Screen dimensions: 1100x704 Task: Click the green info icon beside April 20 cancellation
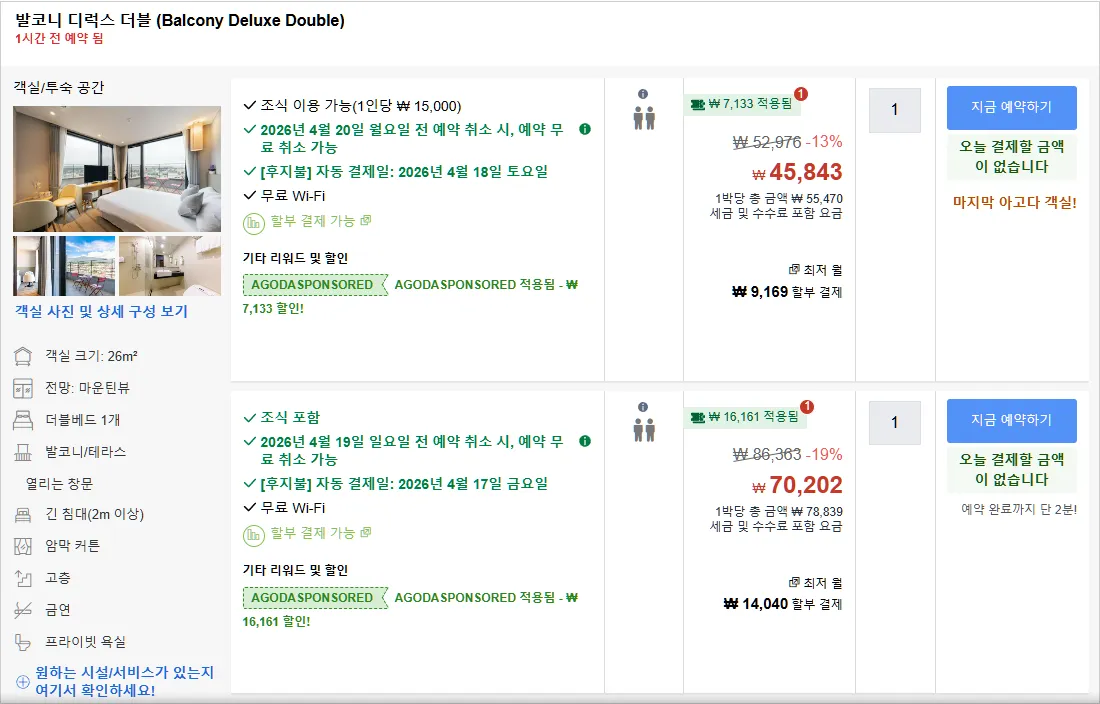pyautogui.click(x=584, y=129)
